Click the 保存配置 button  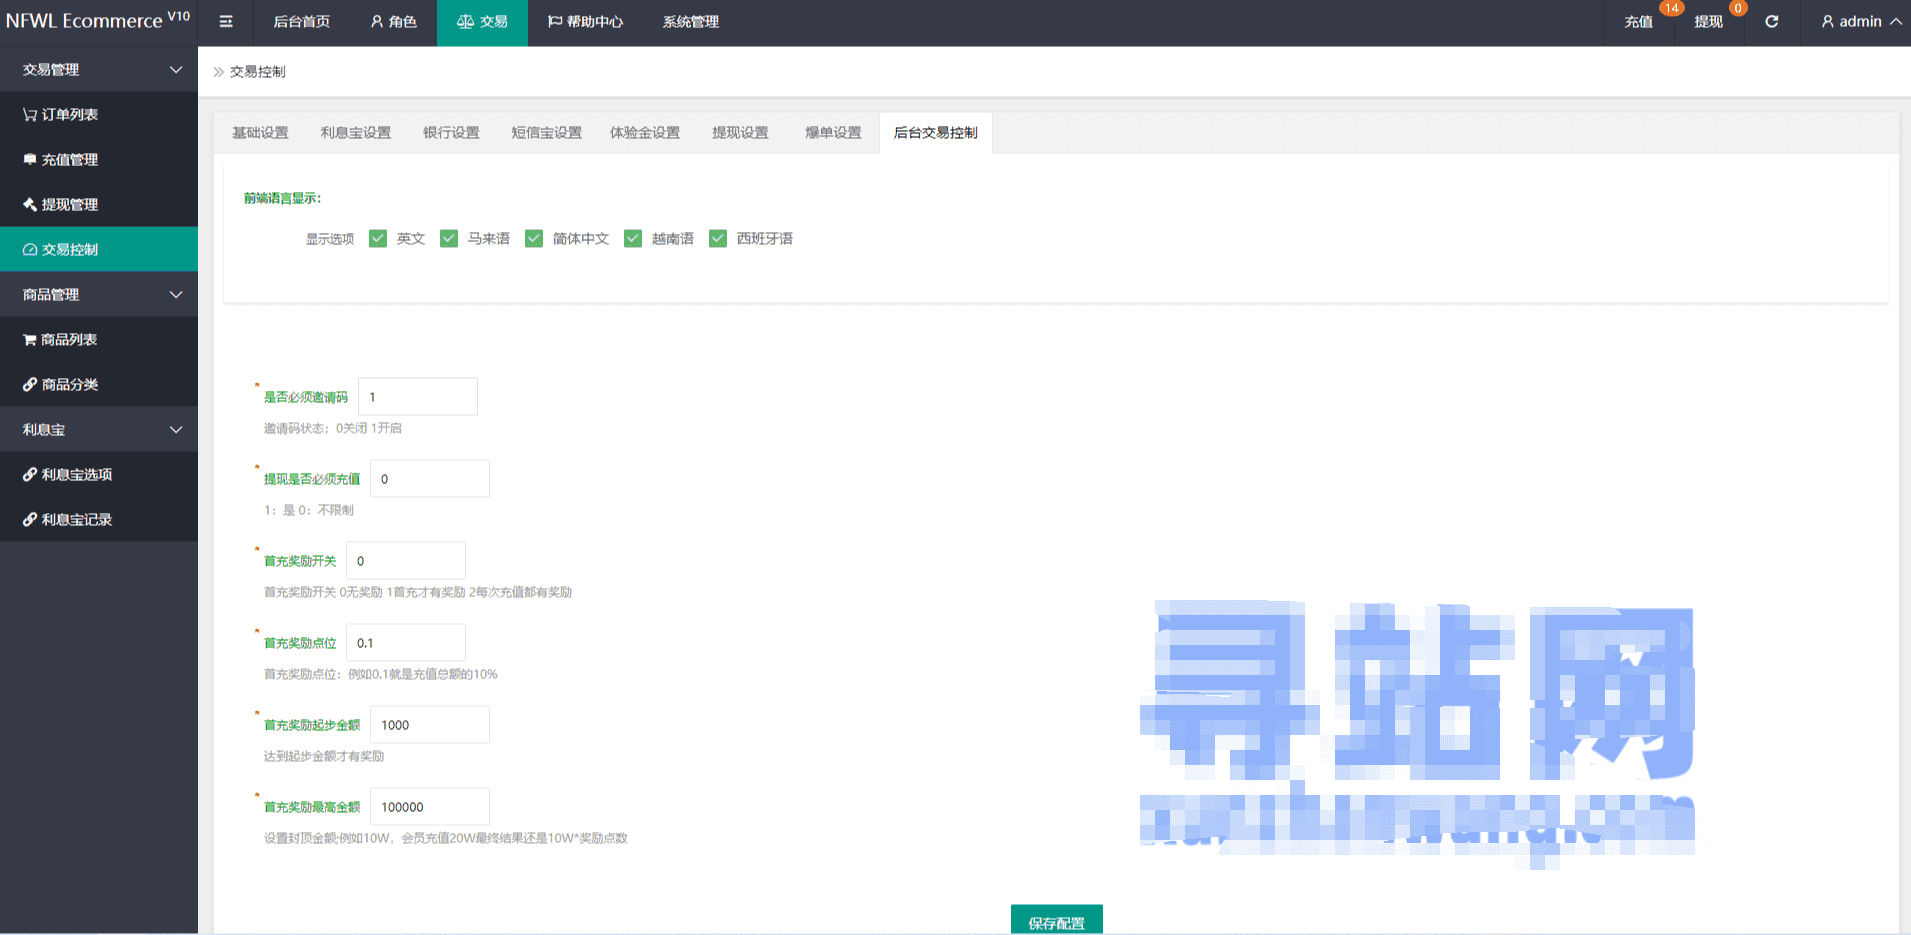tap(1057, 920)
